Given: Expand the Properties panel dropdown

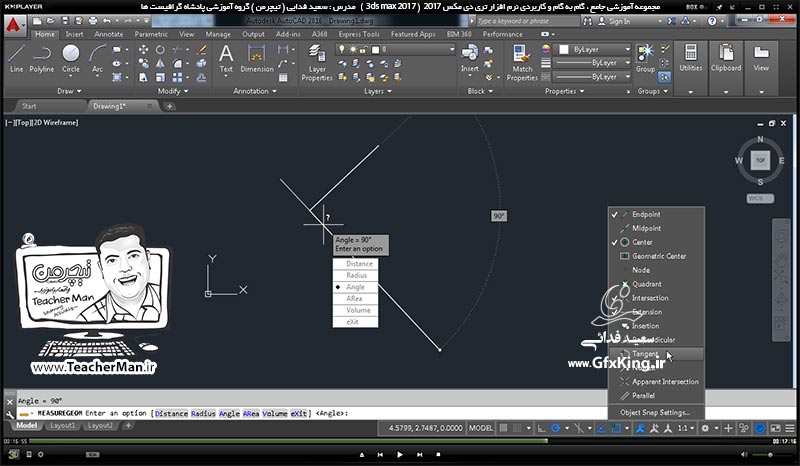Looking at the screenshot, I should [x=564, y=91].
